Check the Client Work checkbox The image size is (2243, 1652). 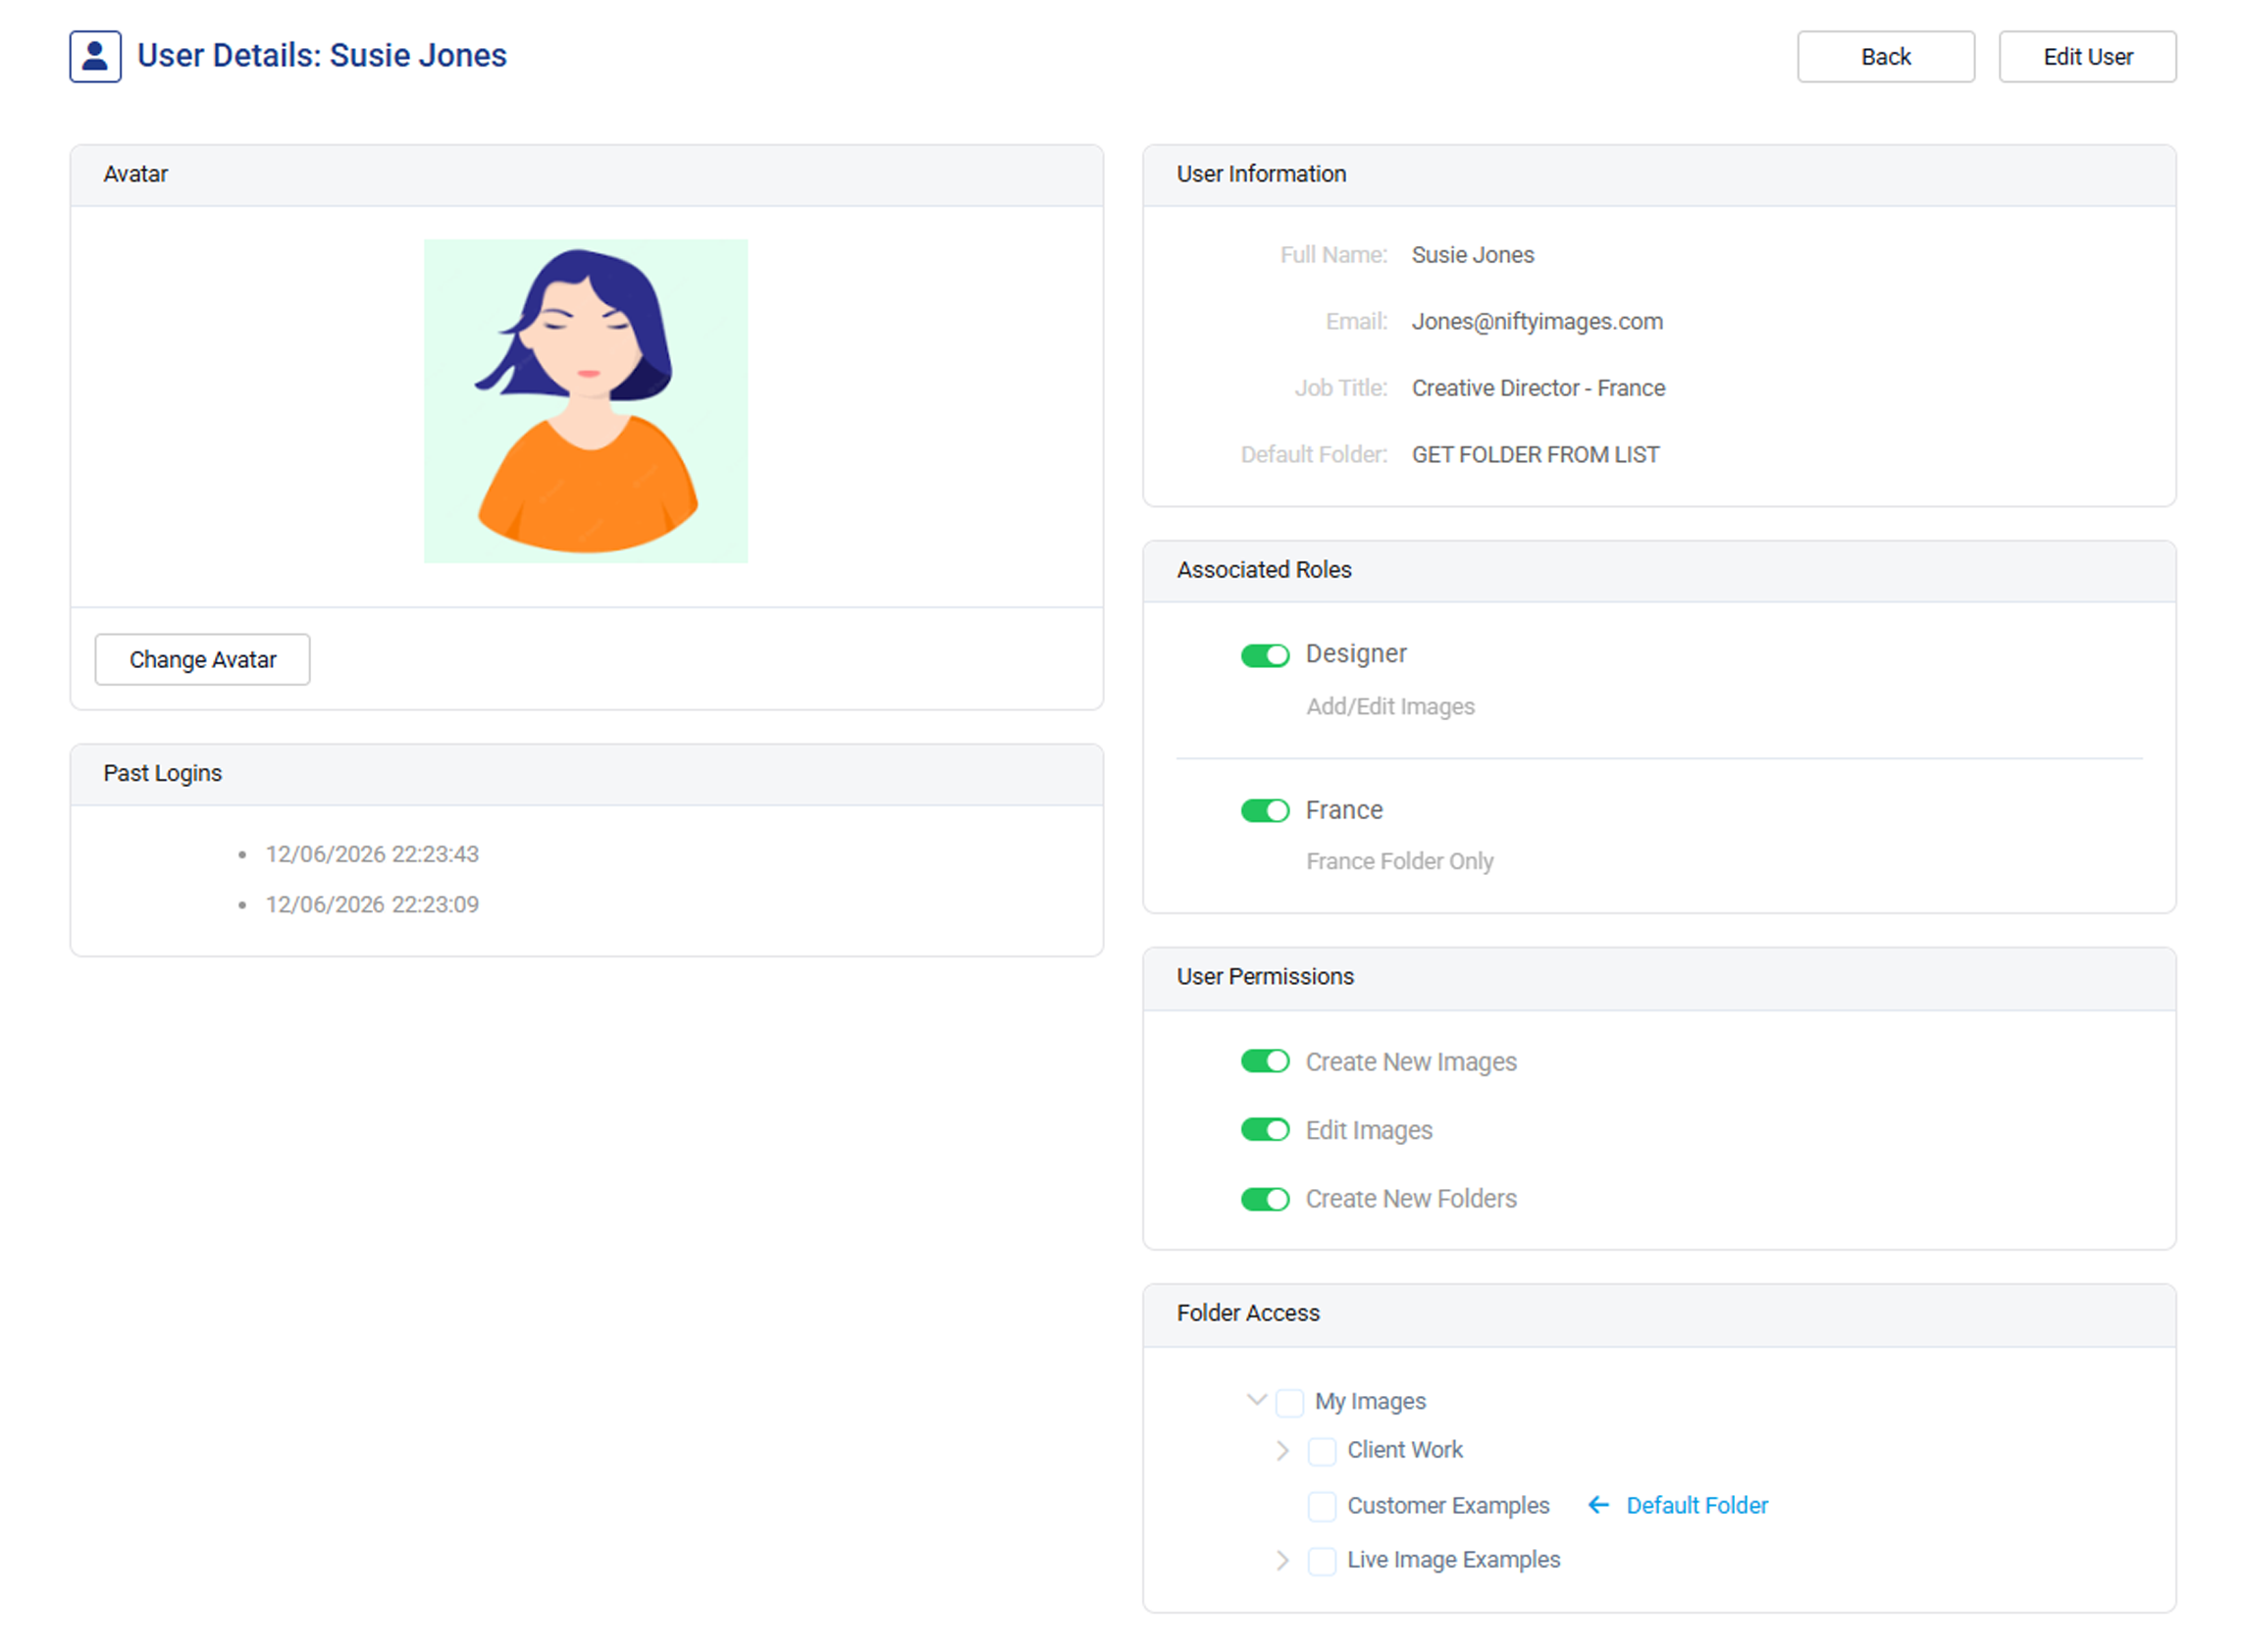[1322, 1451]
